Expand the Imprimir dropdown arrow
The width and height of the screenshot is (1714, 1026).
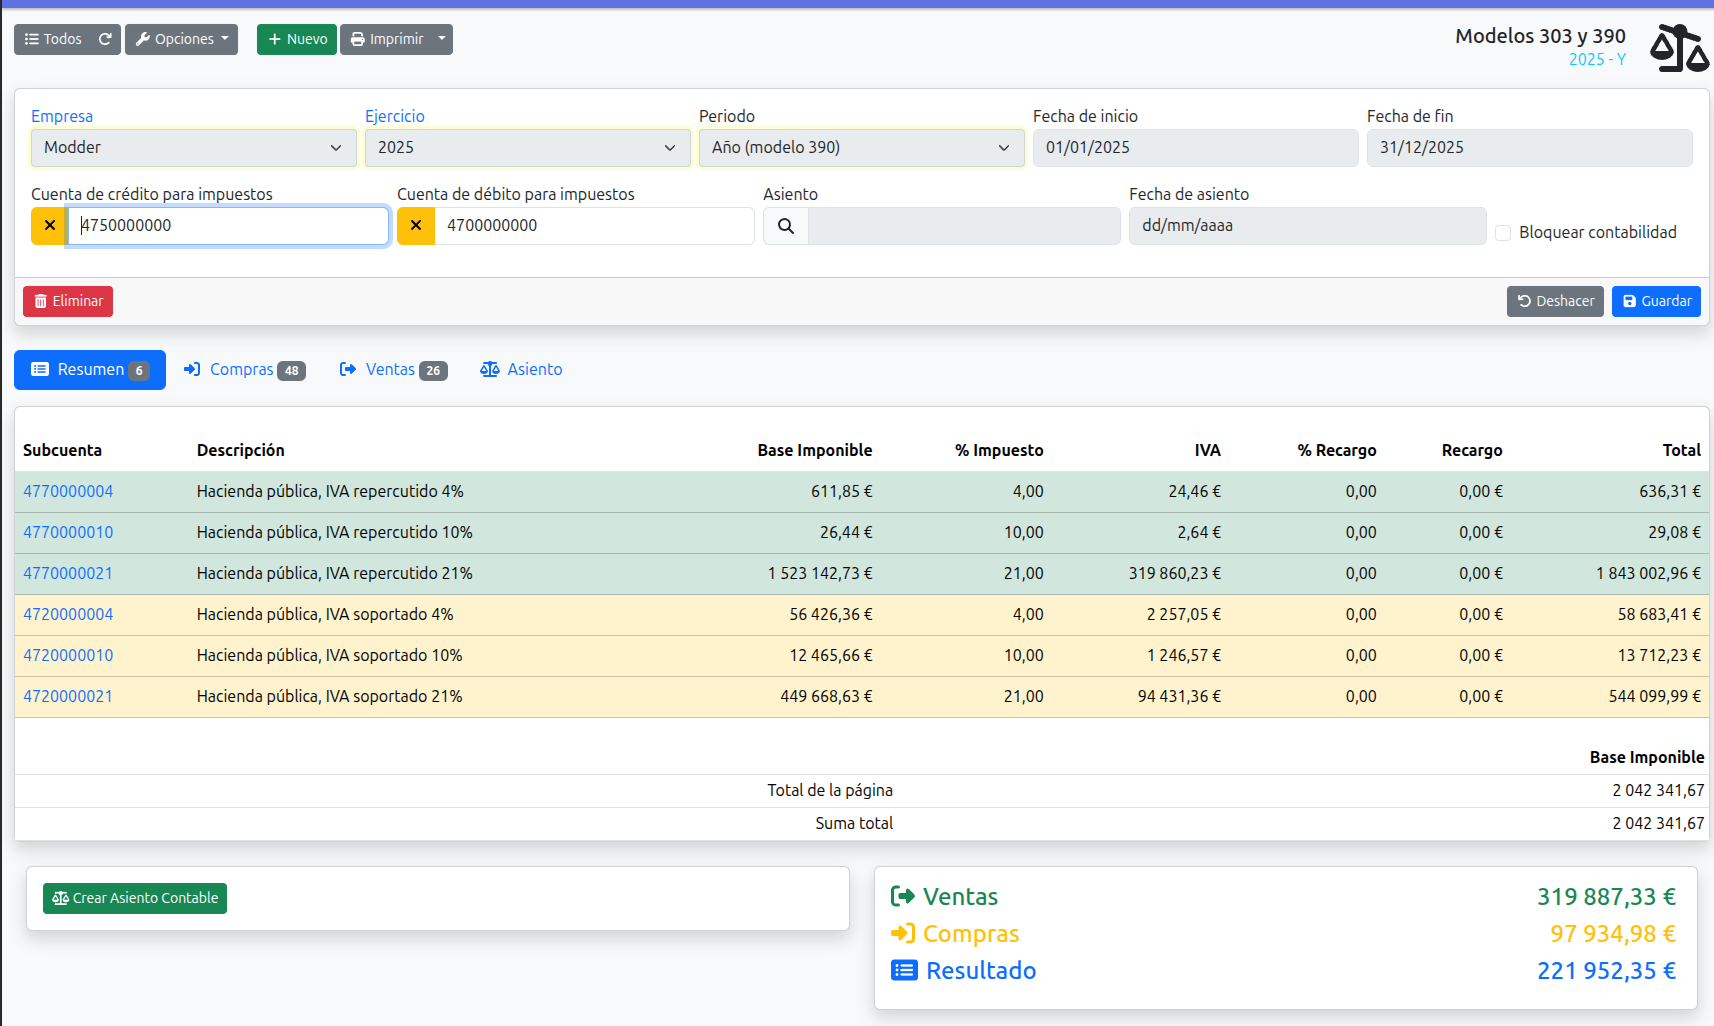[442, 39]
